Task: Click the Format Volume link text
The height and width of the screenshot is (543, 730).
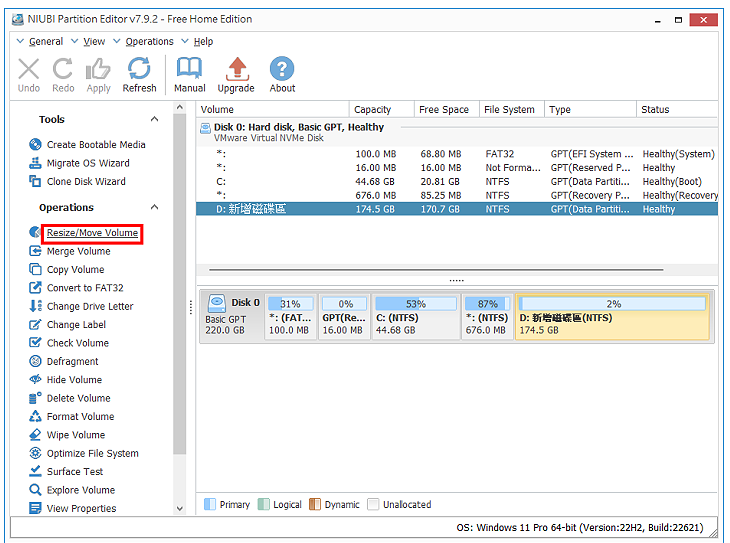Action: tap(81, 416)
